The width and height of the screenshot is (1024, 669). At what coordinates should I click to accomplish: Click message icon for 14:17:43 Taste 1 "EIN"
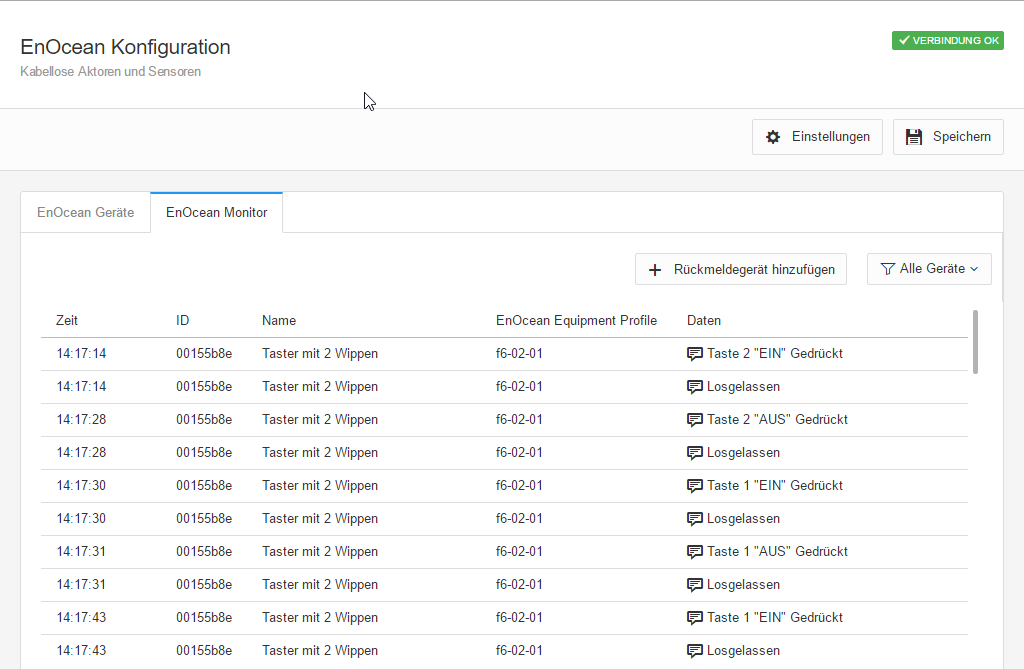(695, 618)
